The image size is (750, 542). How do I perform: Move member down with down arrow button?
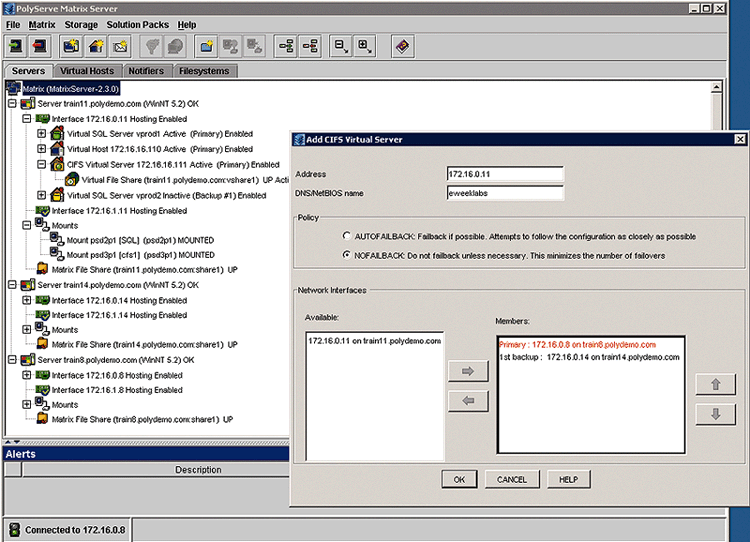[x=716, y=414]
